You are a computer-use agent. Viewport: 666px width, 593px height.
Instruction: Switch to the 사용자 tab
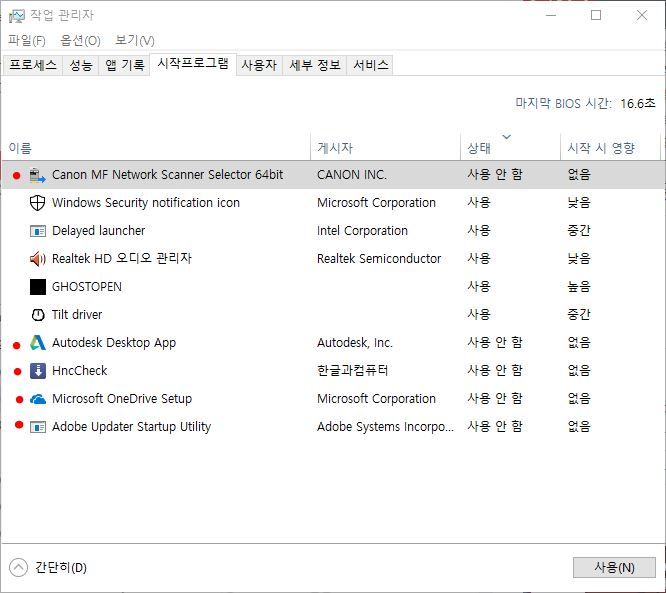pyautogui.click(x=259, y=65)
